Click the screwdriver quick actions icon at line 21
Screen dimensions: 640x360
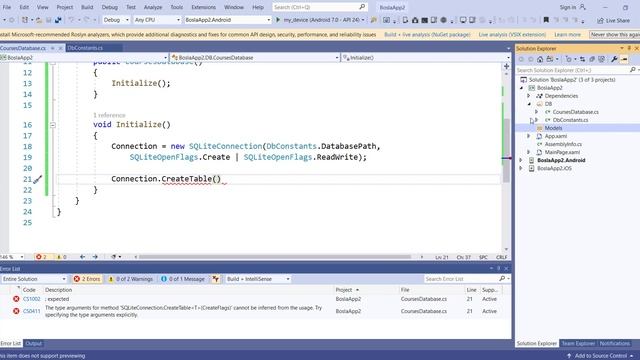click(38, 179)
